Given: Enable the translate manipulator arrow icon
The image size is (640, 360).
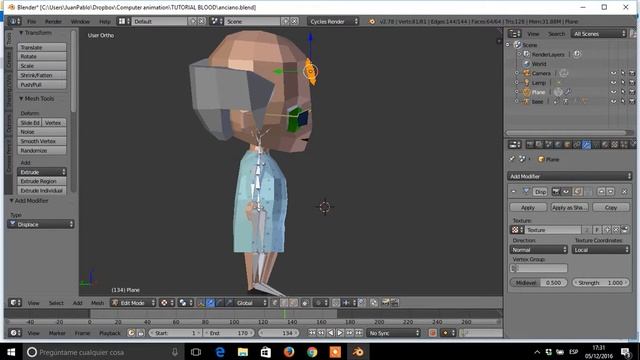Looking at the screenshot, I should 210,302.
